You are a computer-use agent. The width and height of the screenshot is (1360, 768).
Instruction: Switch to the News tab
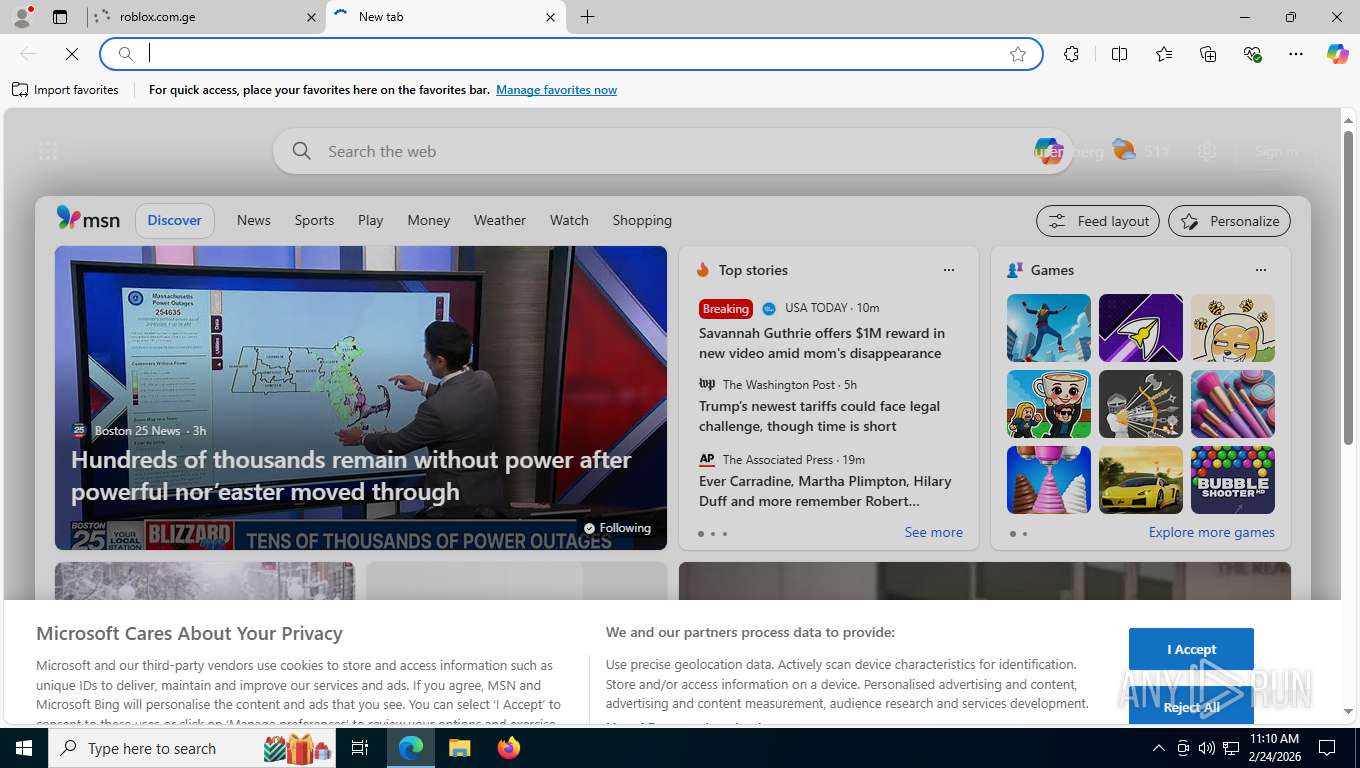[254, 220]
